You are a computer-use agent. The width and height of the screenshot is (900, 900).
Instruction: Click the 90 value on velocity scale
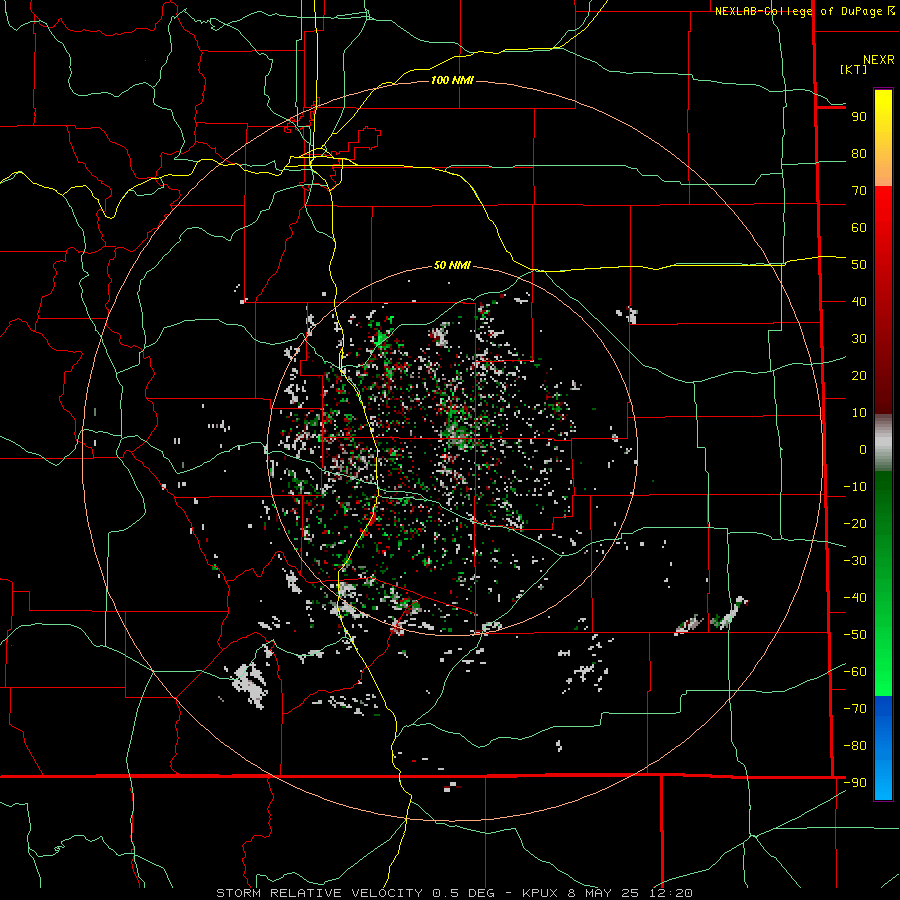(859, 117)
